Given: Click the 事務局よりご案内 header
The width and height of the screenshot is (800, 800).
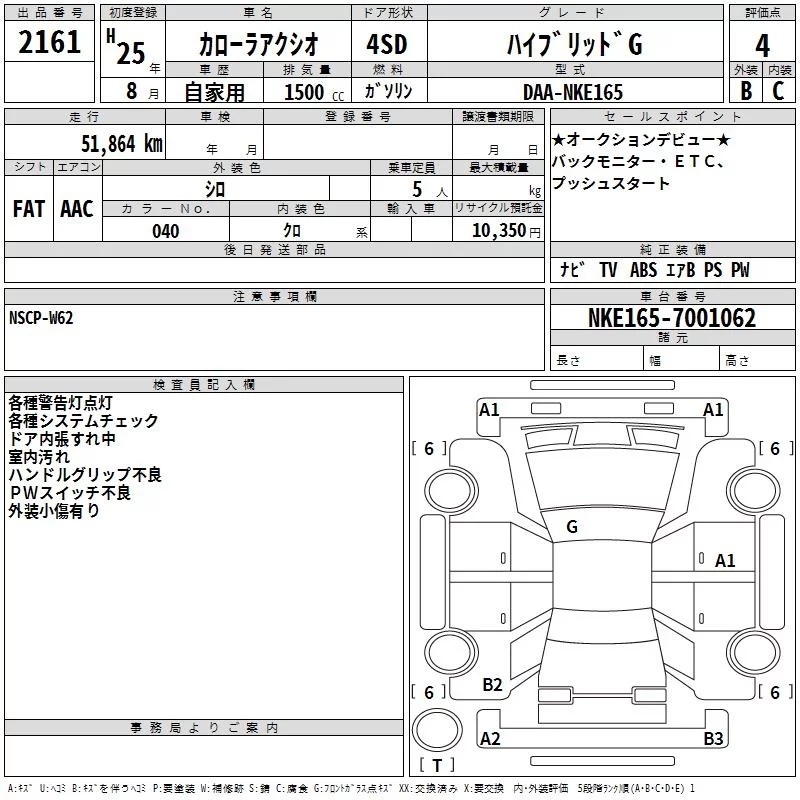Looking at the screenshot, I should coord(204,728).
